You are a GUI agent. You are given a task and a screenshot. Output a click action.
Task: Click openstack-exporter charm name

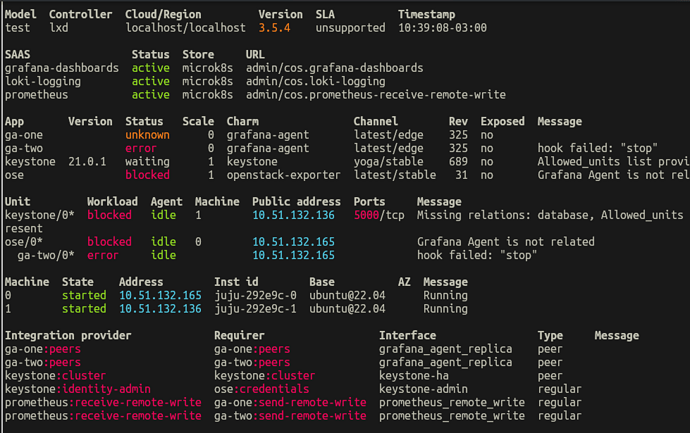[x=283, y=175]
